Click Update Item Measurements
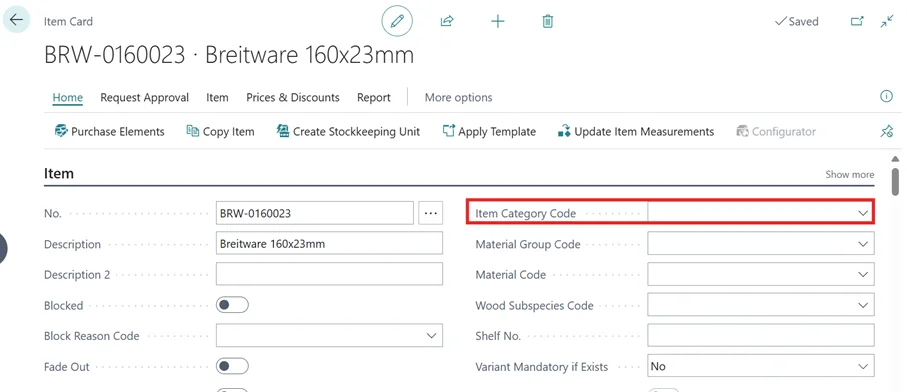907x392 pixels. (x=636, y=132)
